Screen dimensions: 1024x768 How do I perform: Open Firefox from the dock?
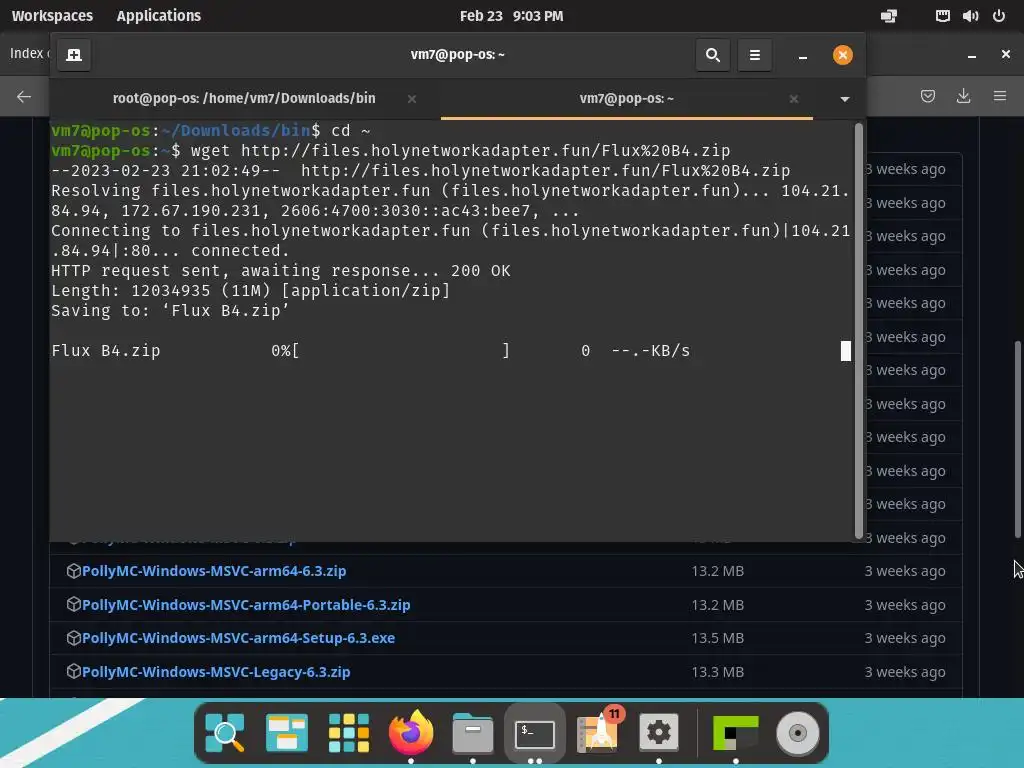[x=411, y=733]
